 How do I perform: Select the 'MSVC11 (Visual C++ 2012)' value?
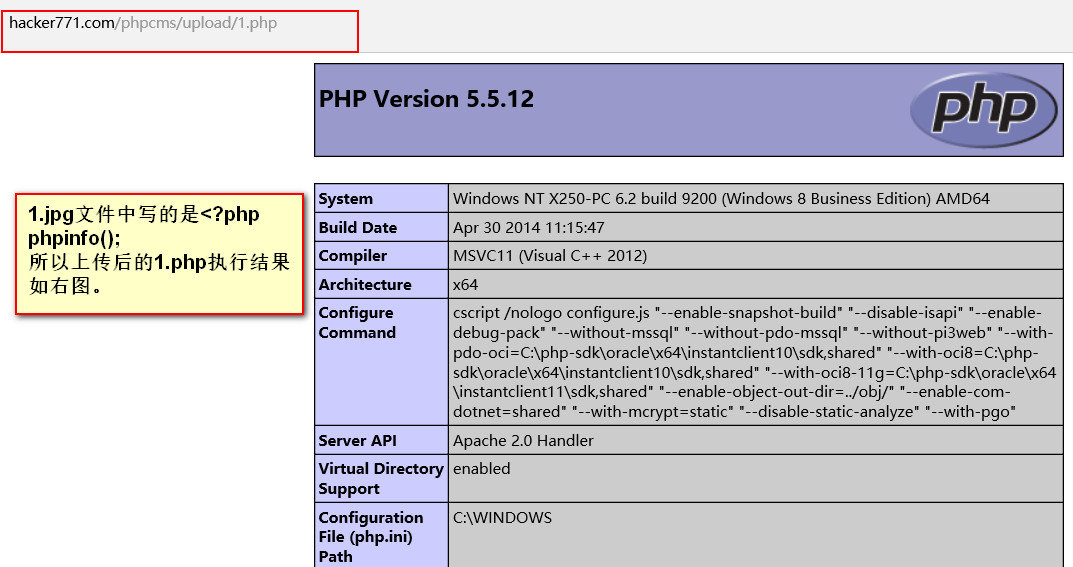550,256
